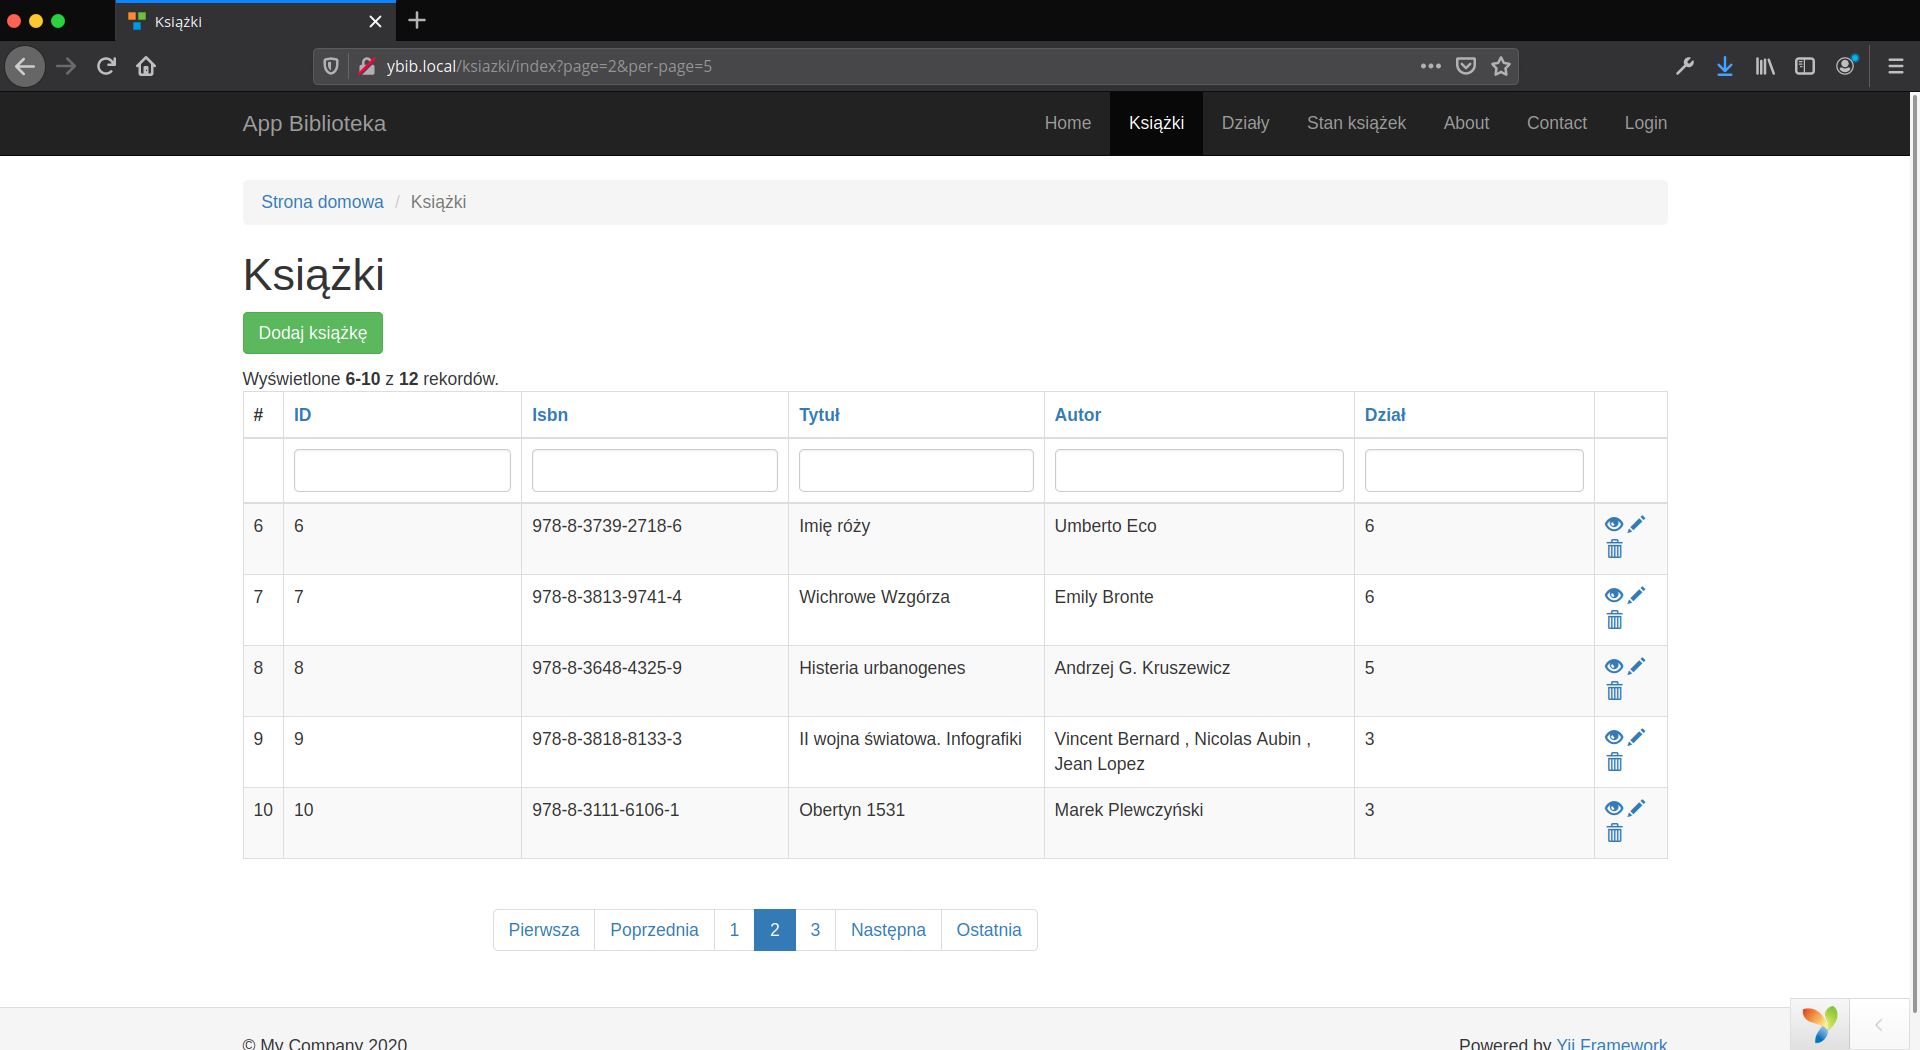Edit the Obertyn 1531 record
This screenshot has height=1050, width=1920.
coord(1637,808)
